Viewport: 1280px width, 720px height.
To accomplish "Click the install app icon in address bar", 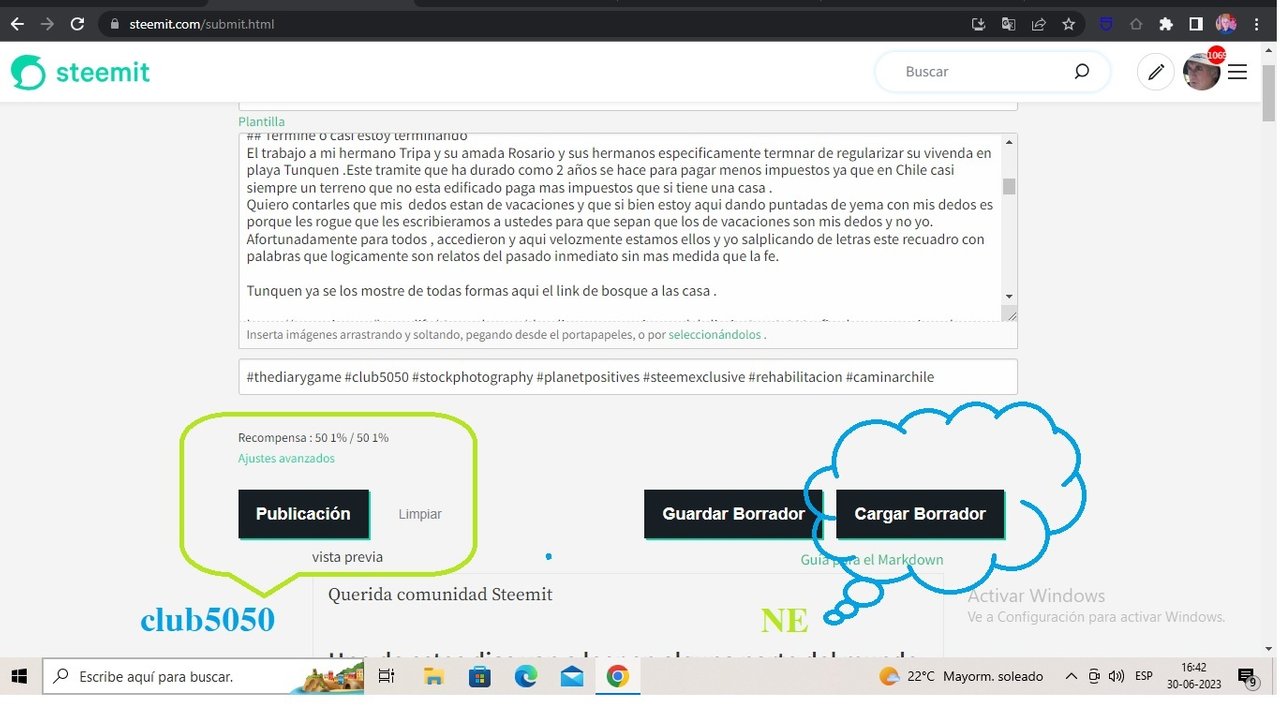I will coord(978,24).
